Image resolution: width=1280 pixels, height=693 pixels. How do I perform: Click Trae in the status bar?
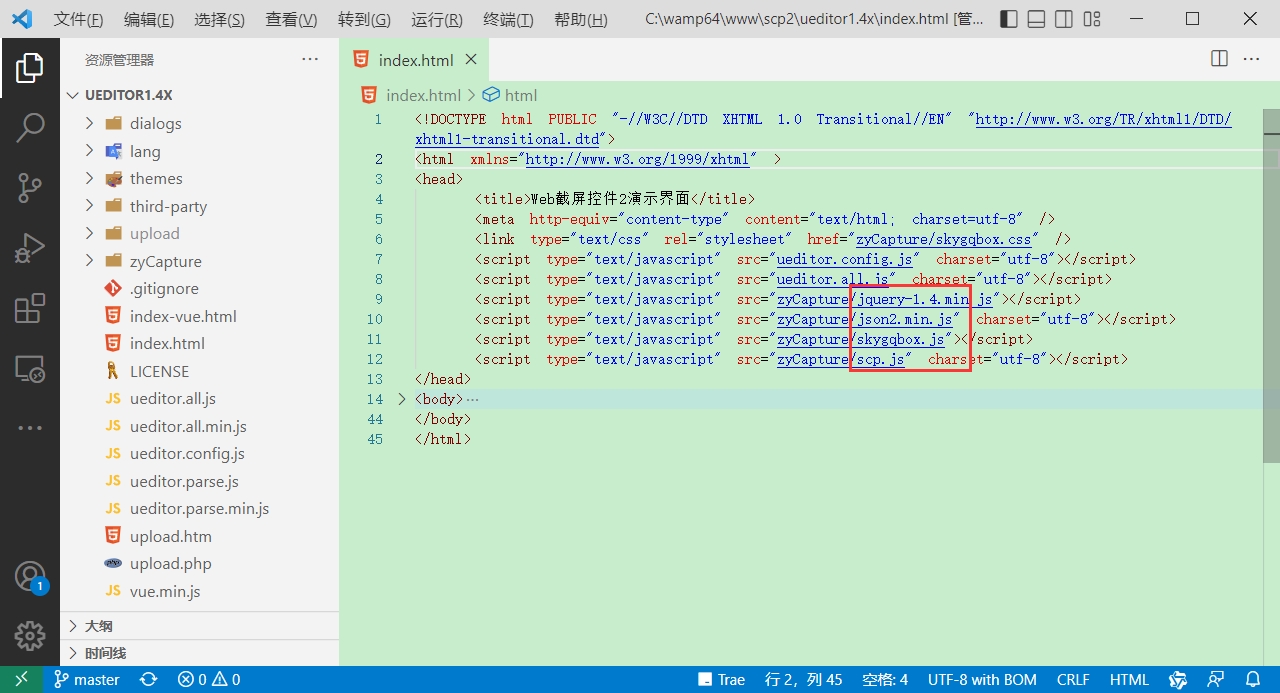click(722, 680)
